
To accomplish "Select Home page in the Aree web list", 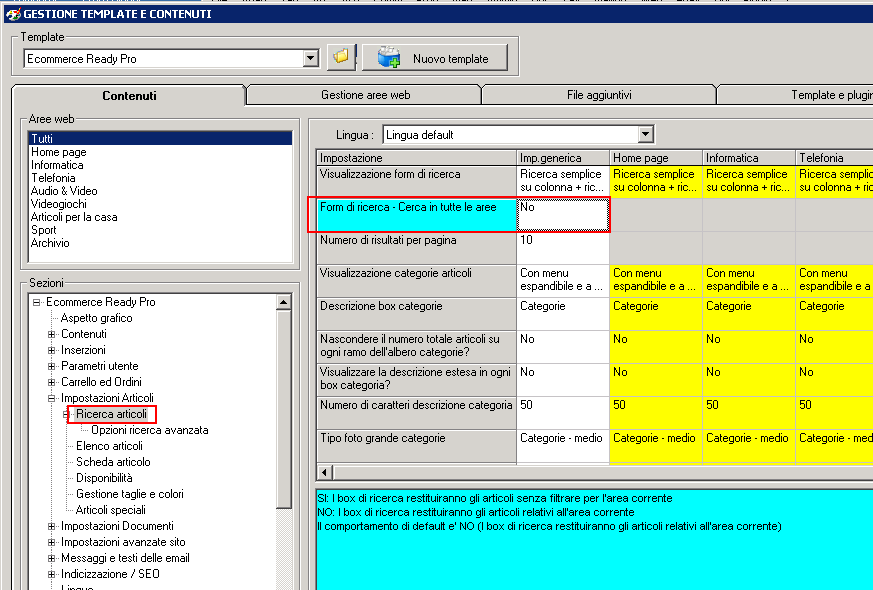I will pos(58,152).
